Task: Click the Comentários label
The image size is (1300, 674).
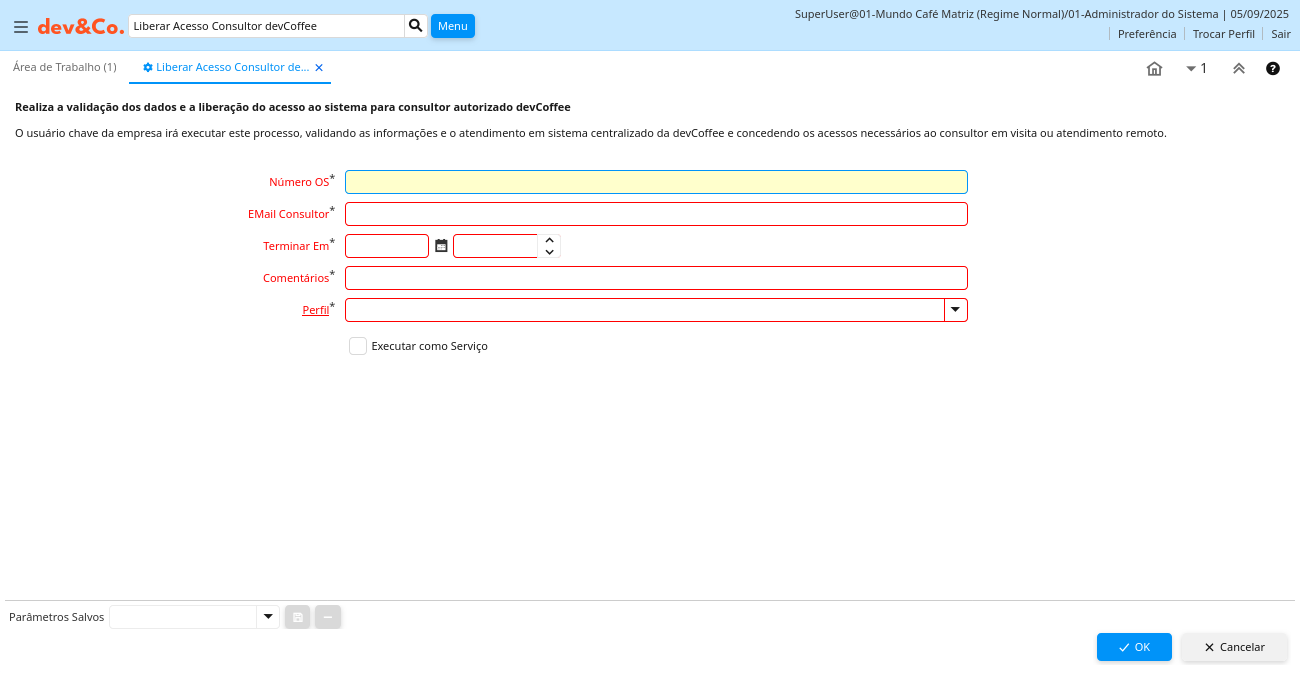Action: [296, 278]
